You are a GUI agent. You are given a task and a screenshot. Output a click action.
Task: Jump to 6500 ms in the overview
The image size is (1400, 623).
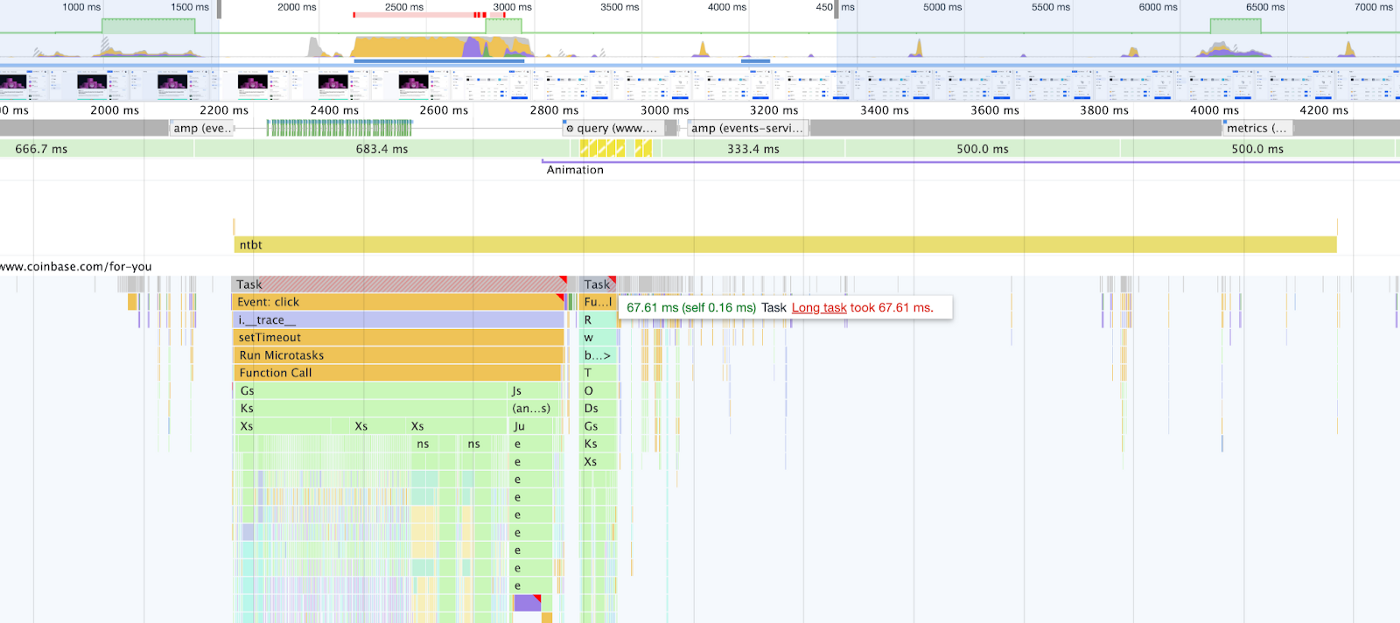(x=1264, y=7)
